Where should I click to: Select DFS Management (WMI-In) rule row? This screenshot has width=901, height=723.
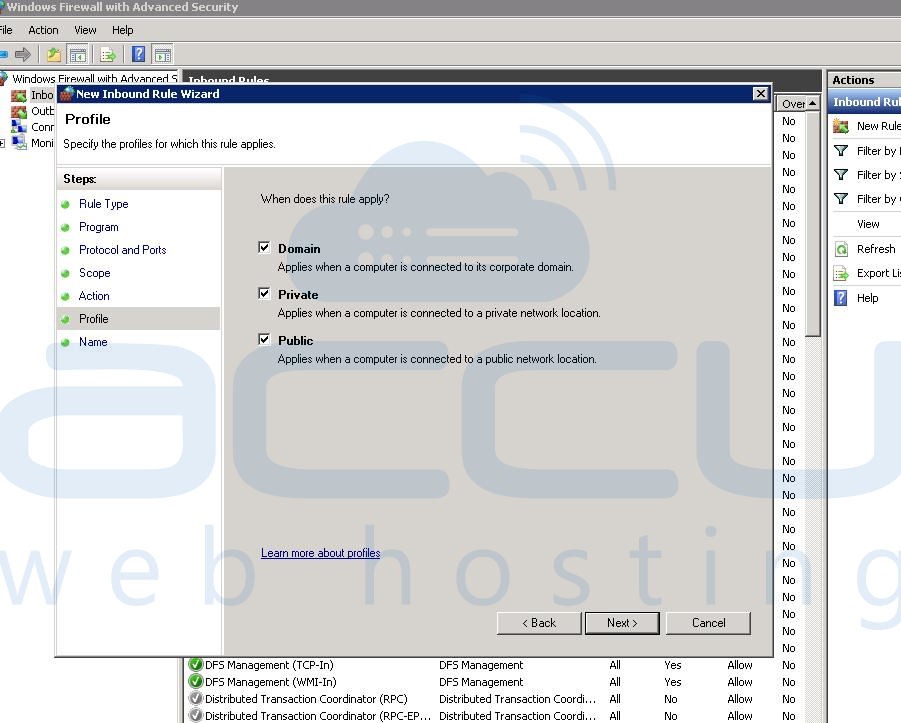coord(496,682)
